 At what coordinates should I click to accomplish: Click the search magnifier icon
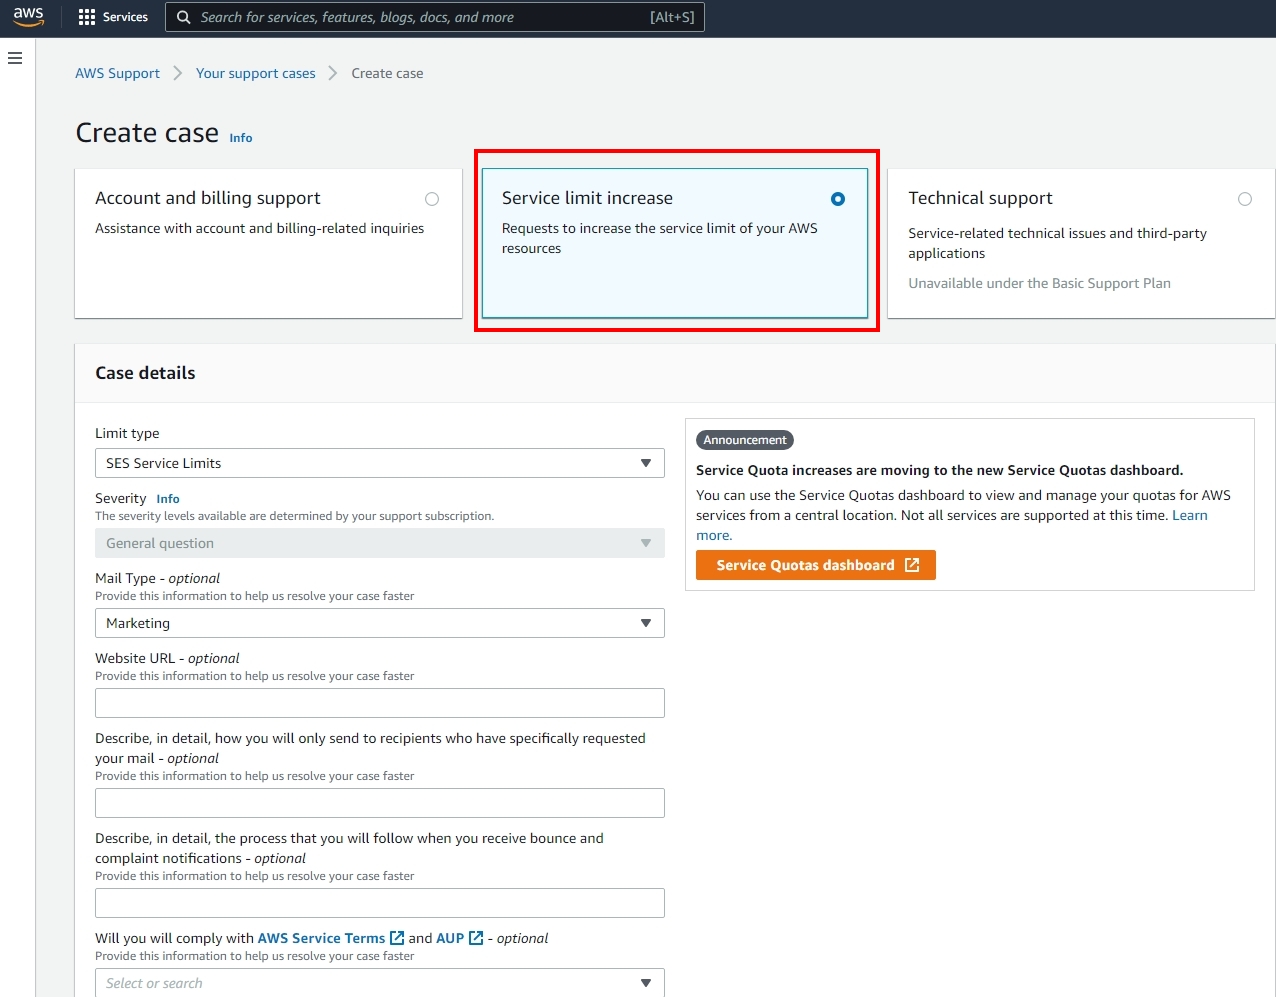tap(184, 17)
